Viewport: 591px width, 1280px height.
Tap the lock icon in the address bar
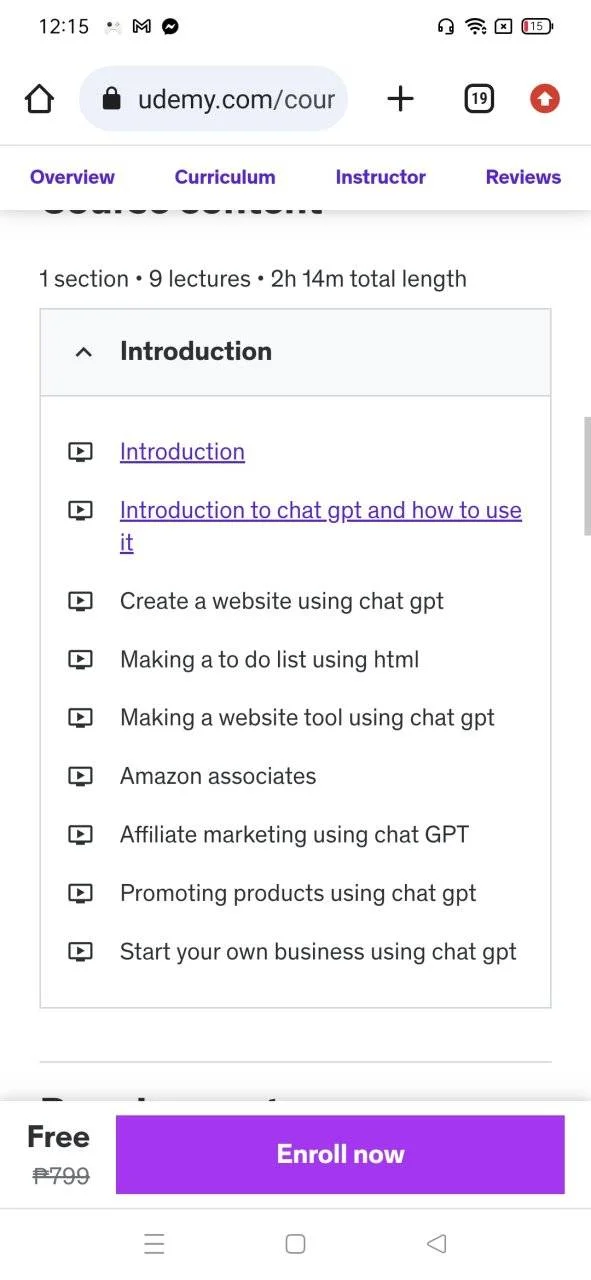click(112, 99)
